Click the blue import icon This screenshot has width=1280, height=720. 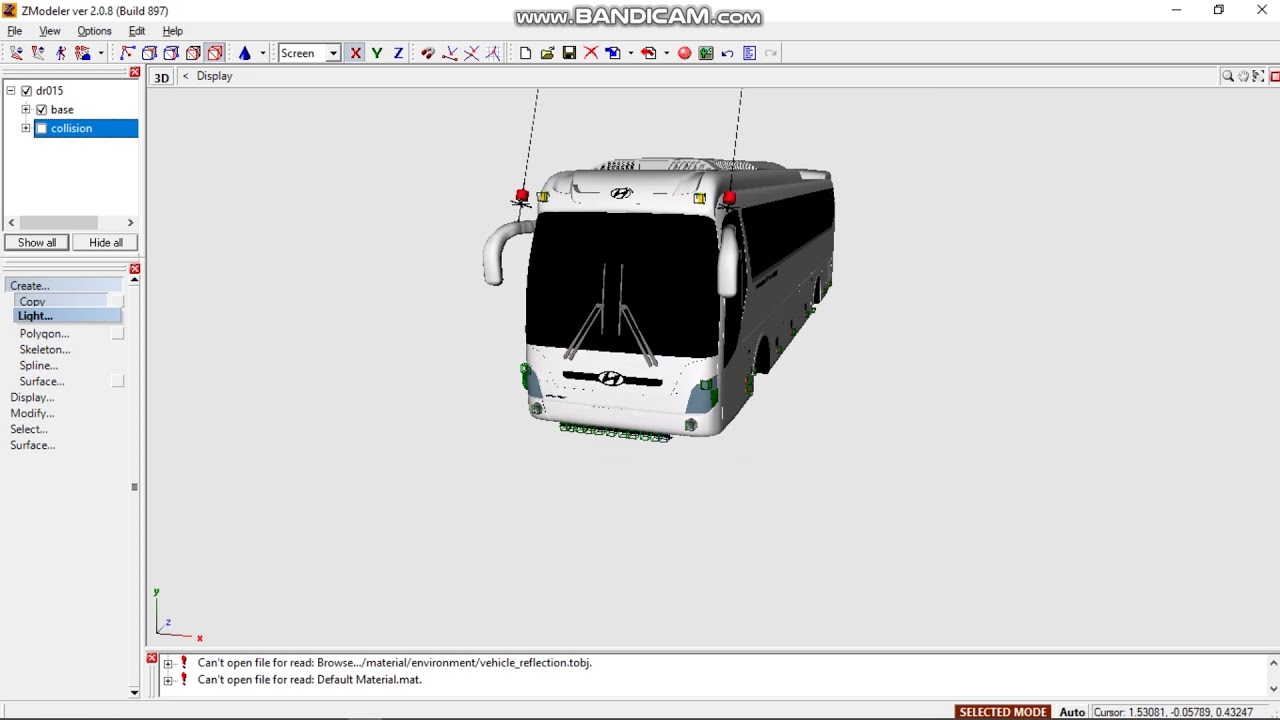tap(613, 53)
